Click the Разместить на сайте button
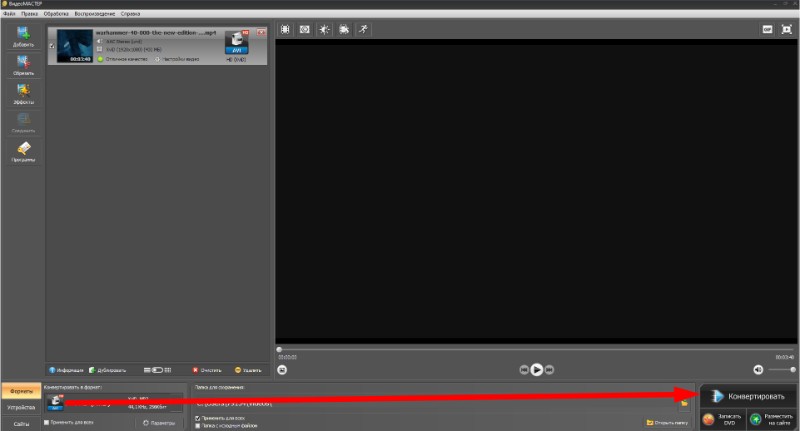 pyautogui.click(x=771, y=420)
